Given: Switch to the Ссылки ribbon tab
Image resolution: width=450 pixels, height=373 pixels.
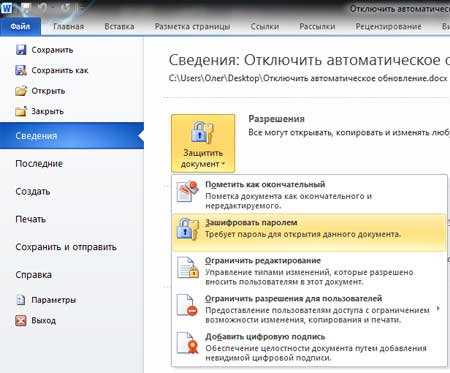Looking at the screenshot, I should [265, 27].
